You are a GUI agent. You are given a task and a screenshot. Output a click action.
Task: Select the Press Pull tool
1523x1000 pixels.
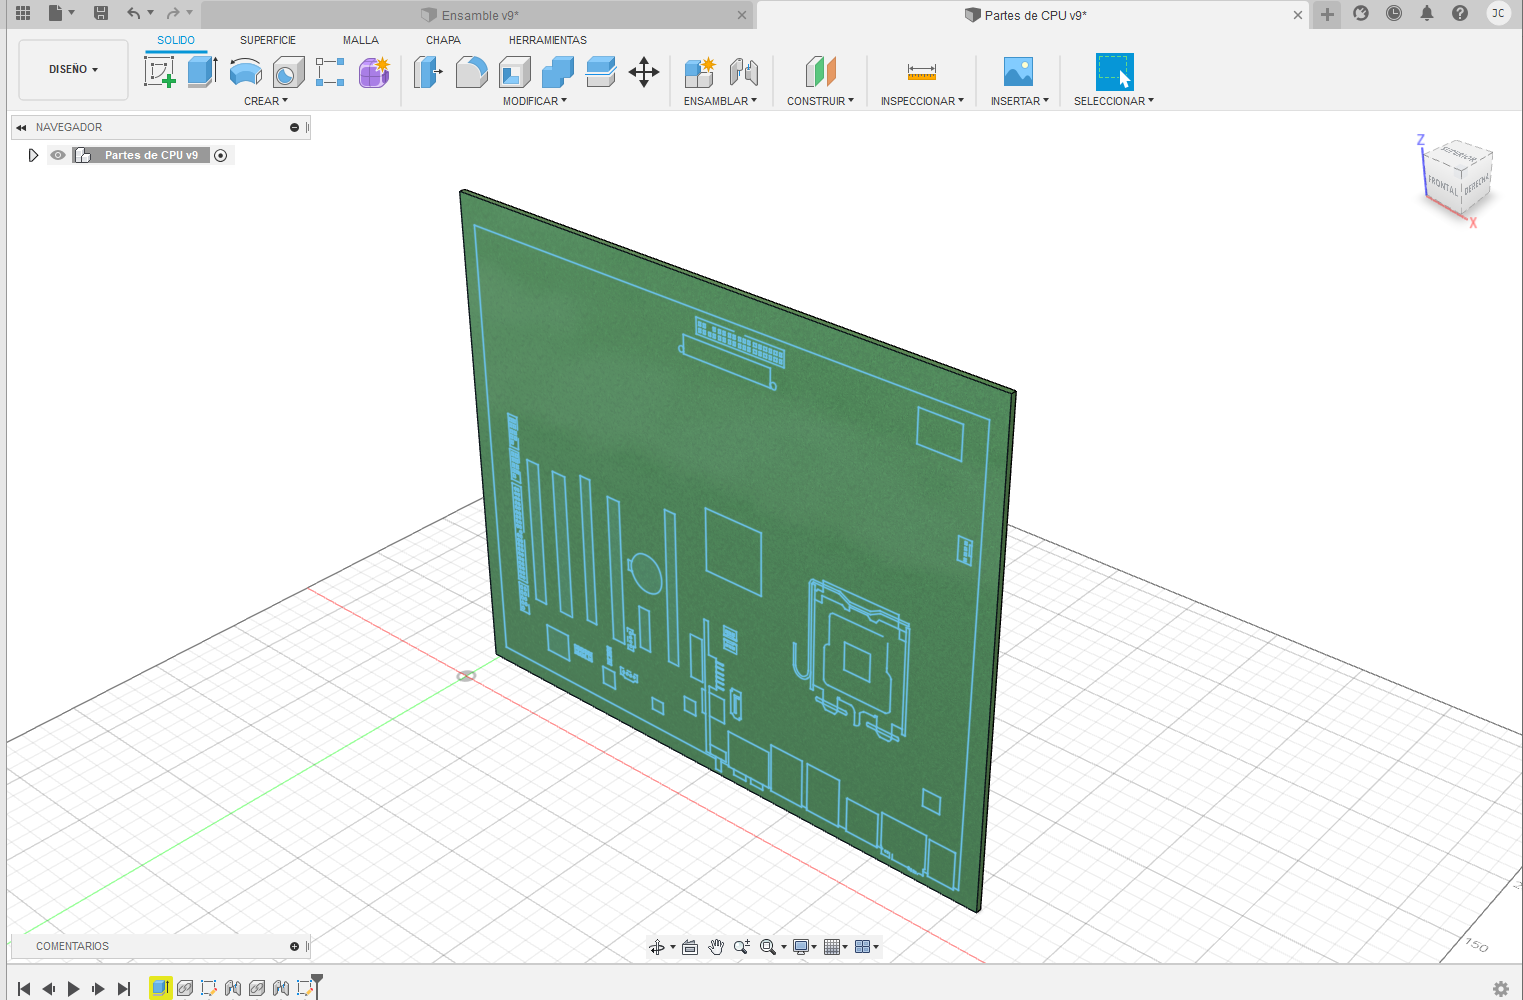point(428,72)
